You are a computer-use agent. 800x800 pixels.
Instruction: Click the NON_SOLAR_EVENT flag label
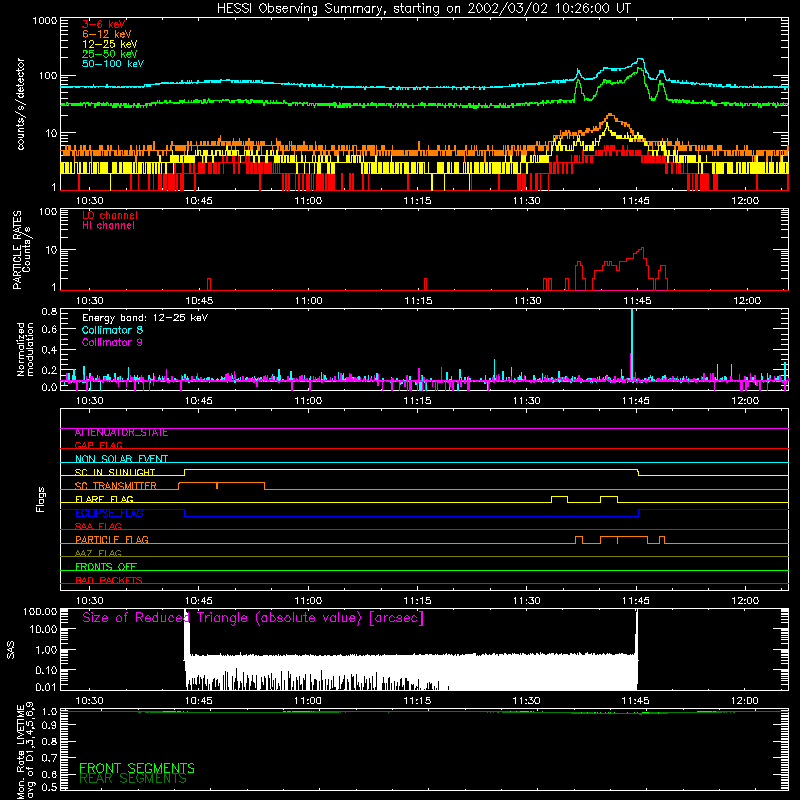[x=121, y=459]
